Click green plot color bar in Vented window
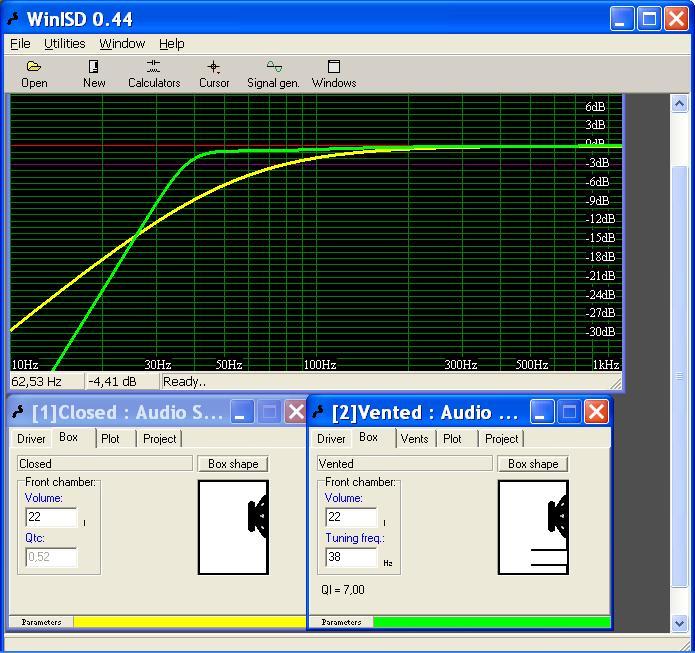695x653 pixels. click(x=492, y=622)
